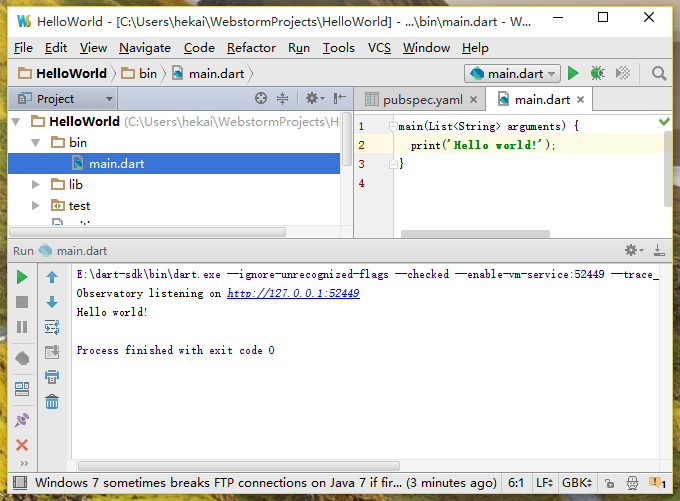Stop the process in the Run panel

[x=22, y=302]
